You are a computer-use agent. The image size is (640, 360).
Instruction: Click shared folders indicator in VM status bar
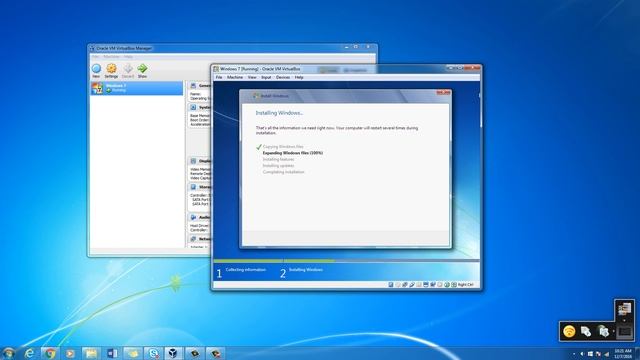(419, 284)
